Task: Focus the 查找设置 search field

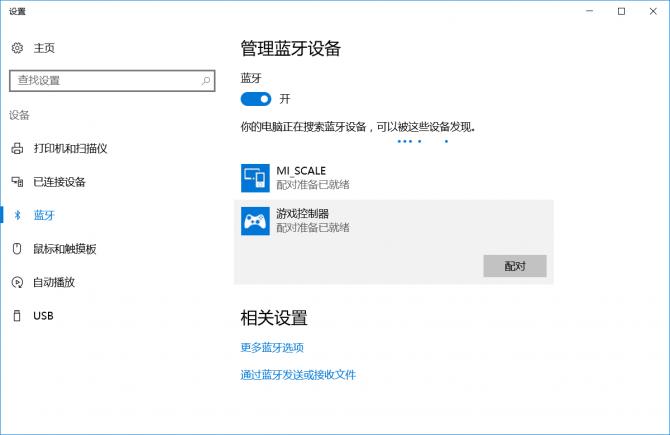Action: (x=112, y=81)
